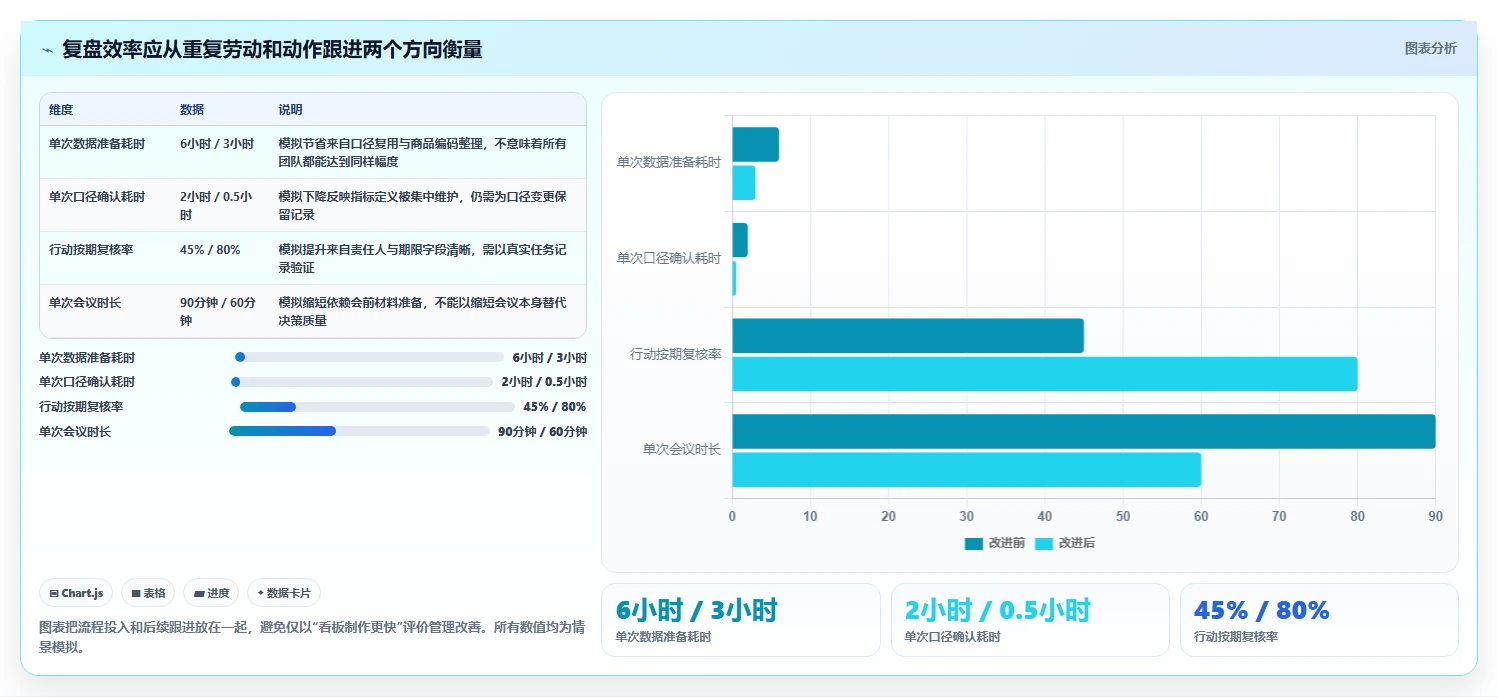This screenshot has width=1498, height=697.
Task: Click the x-axis tick value 90
Action: [x=1435, y=517]
